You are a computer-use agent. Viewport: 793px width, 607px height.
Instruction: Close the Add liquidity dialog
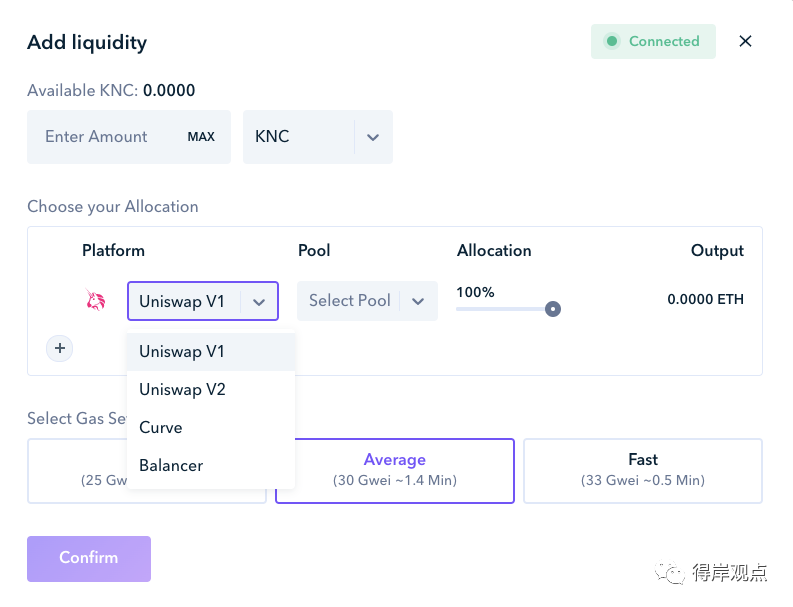click(x=745, y=41)
